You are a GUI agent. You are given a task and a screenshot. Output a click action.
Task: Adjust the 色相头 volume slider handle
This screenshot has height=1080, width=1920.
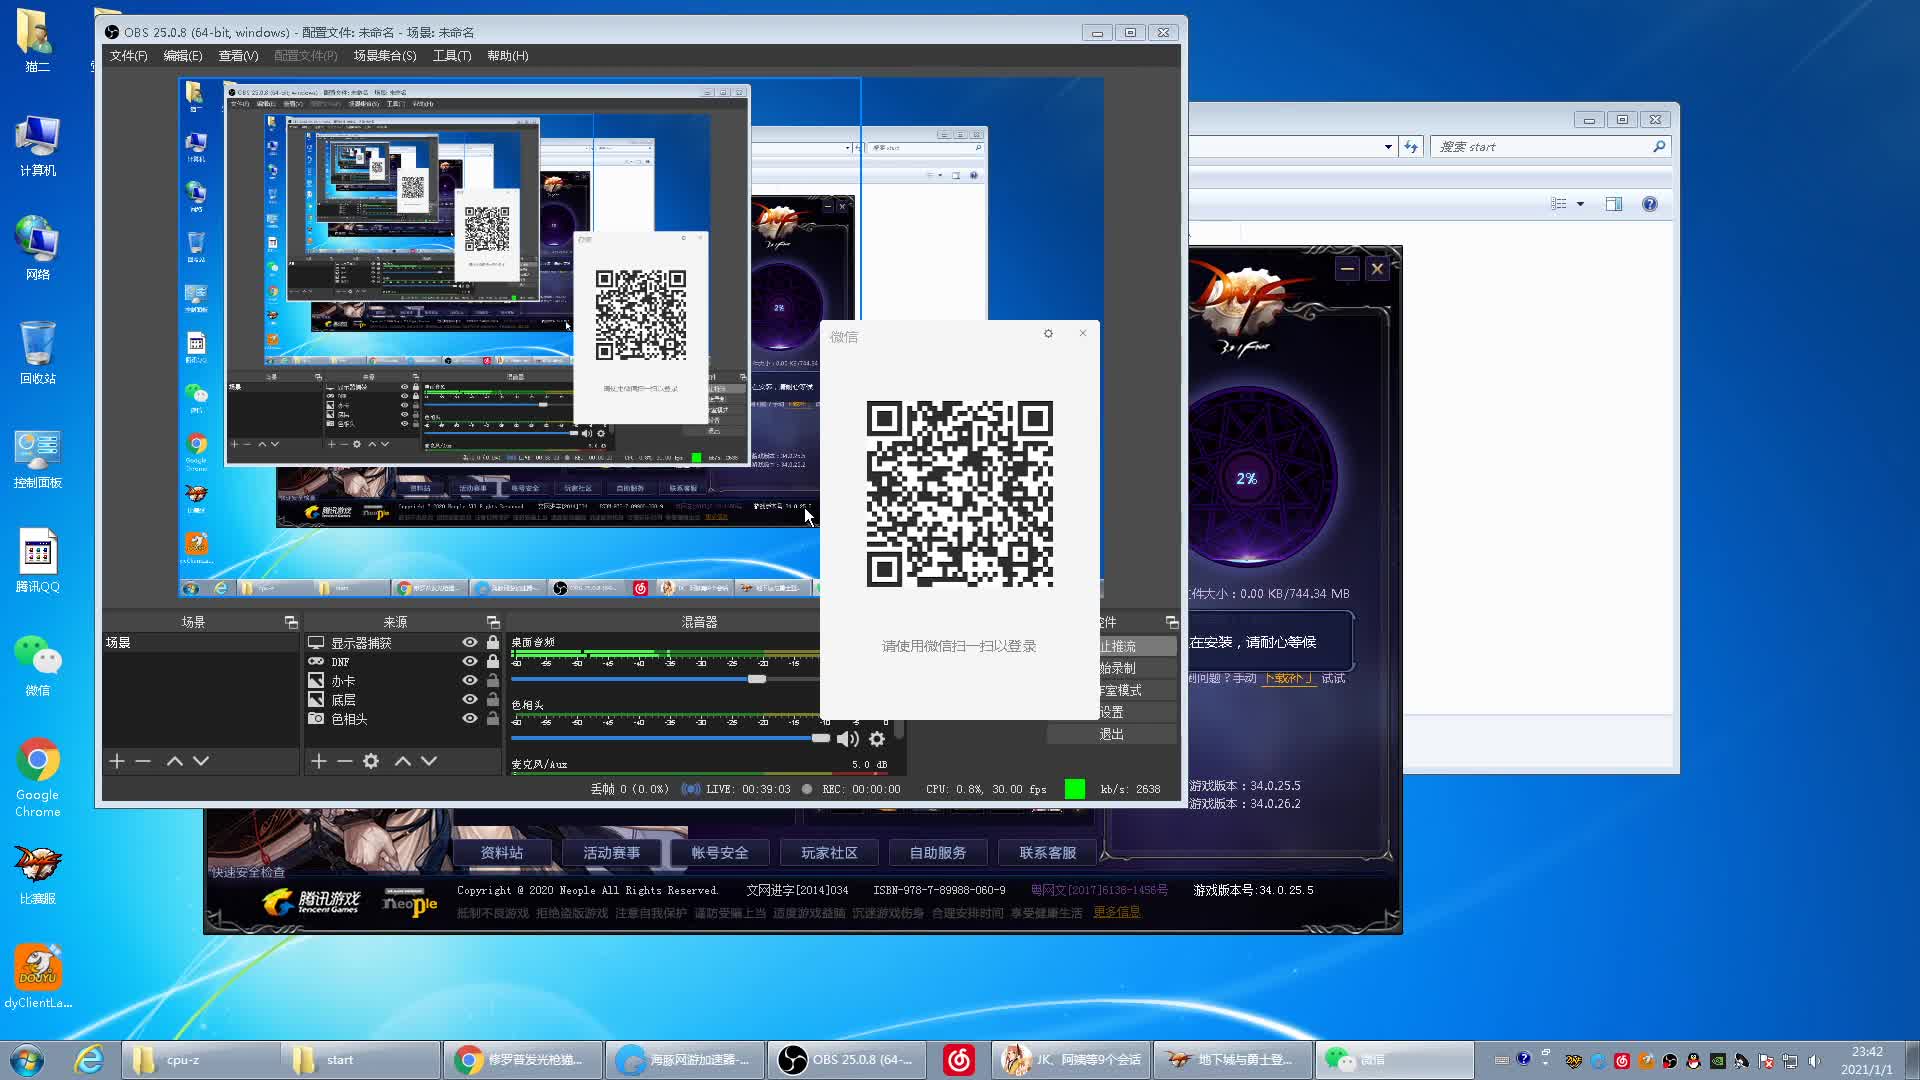(x=820, y=738)
